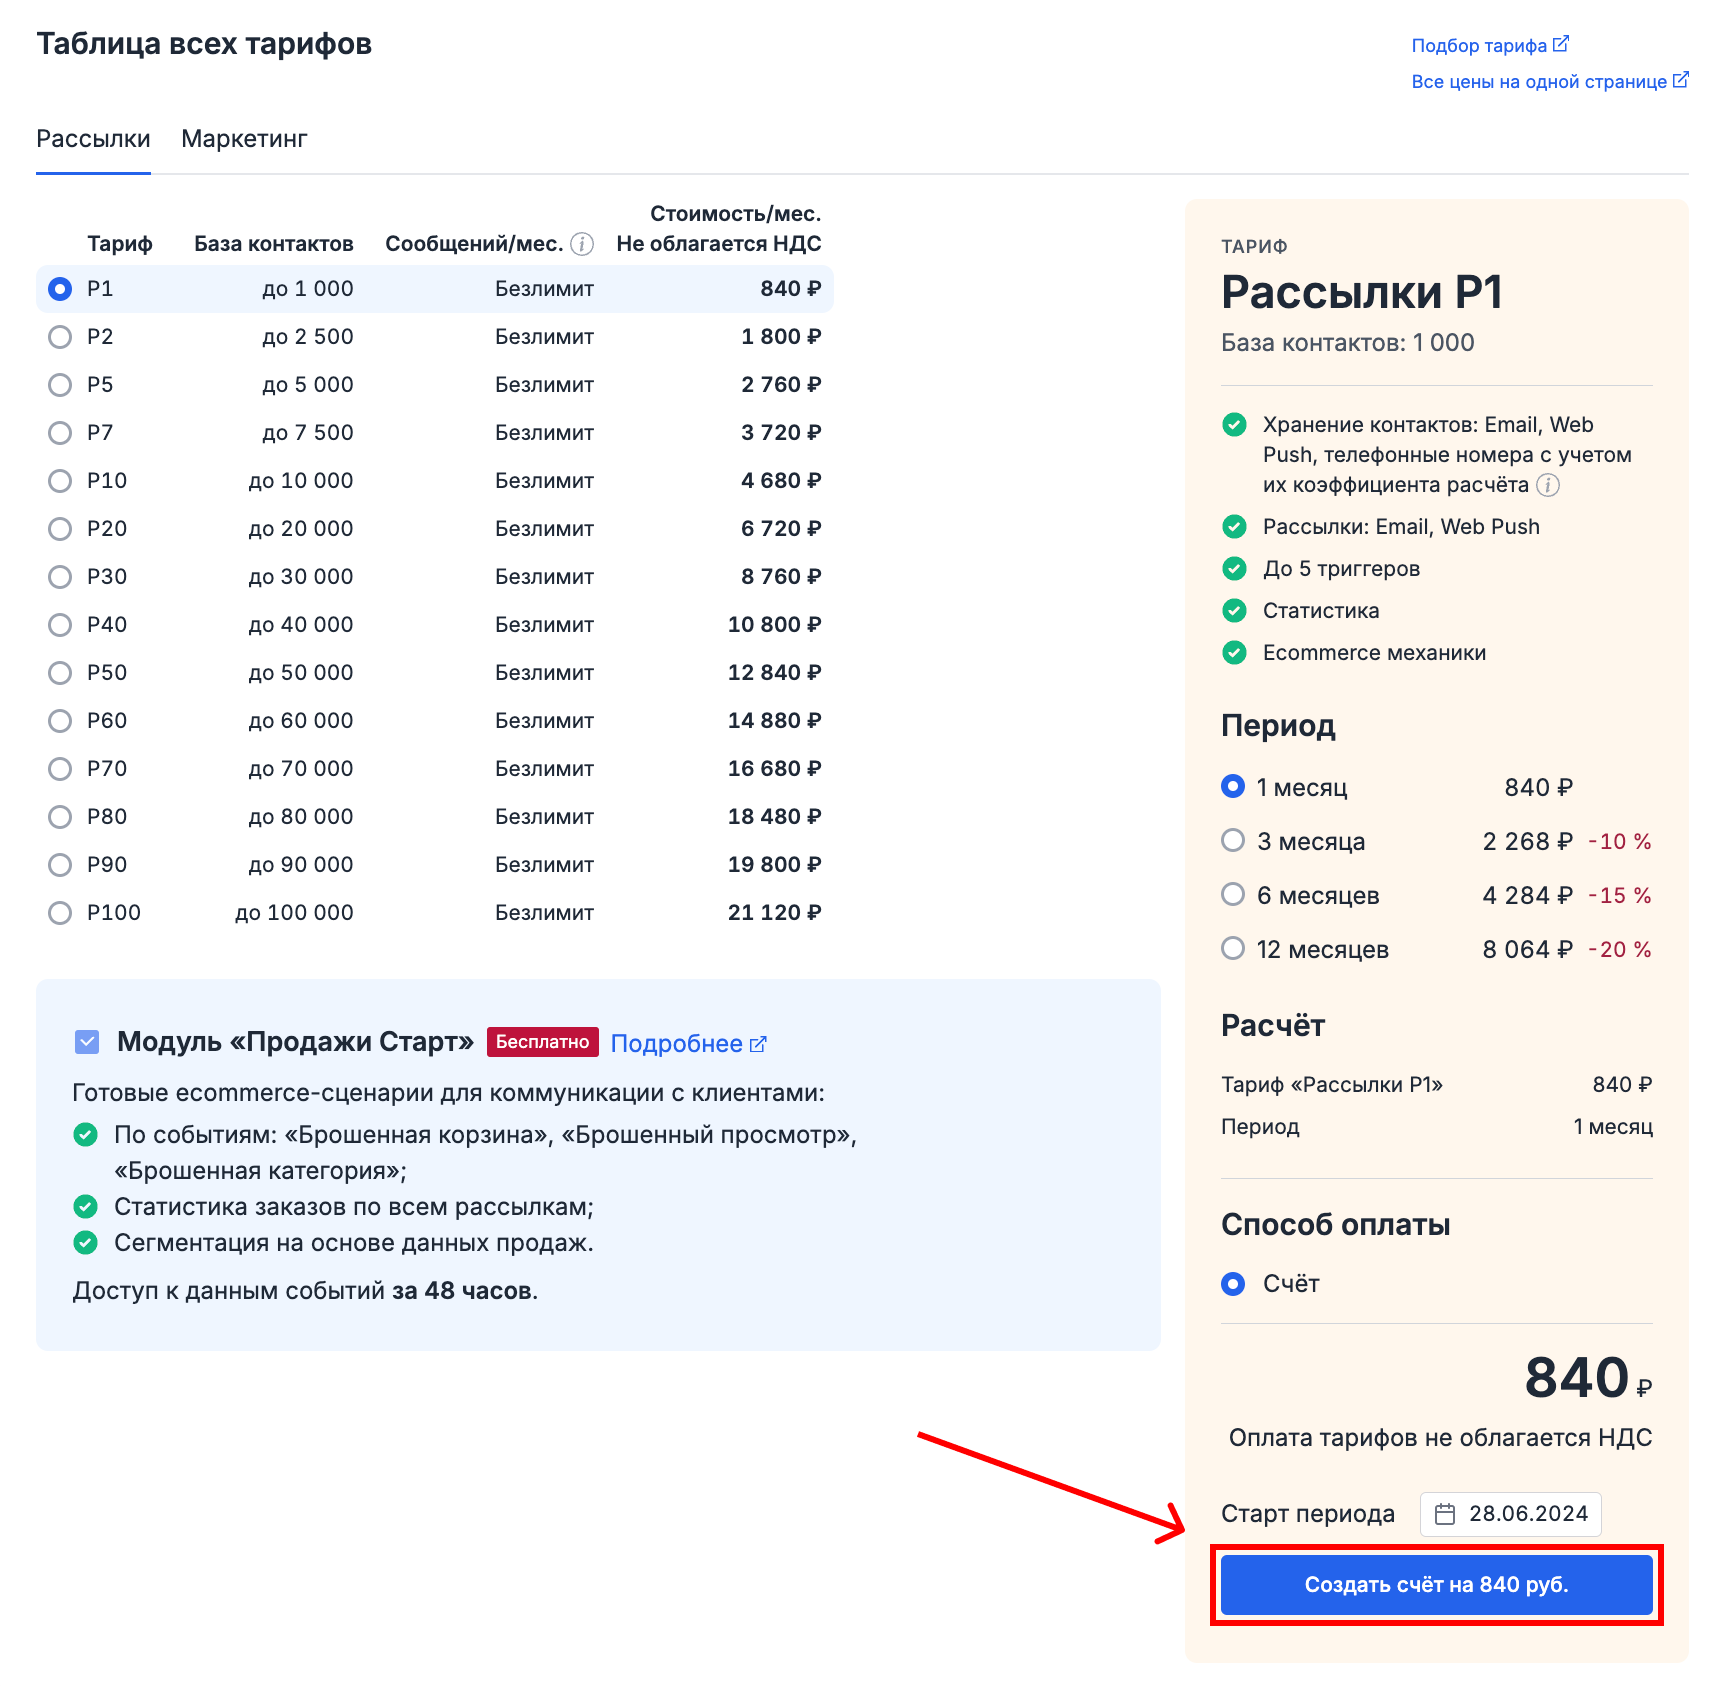Select the P50 tariff row
Image resolution: width=1716 pixels, height=1686 pixels.
[60, 673]
